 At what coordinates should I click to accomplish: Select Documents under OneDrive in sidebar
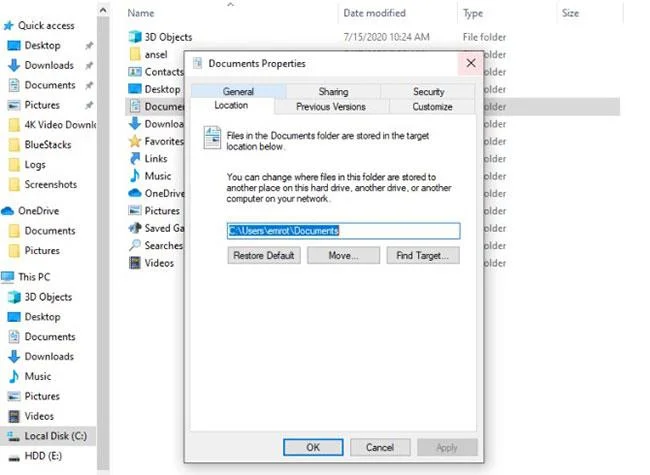click(50, 231)
